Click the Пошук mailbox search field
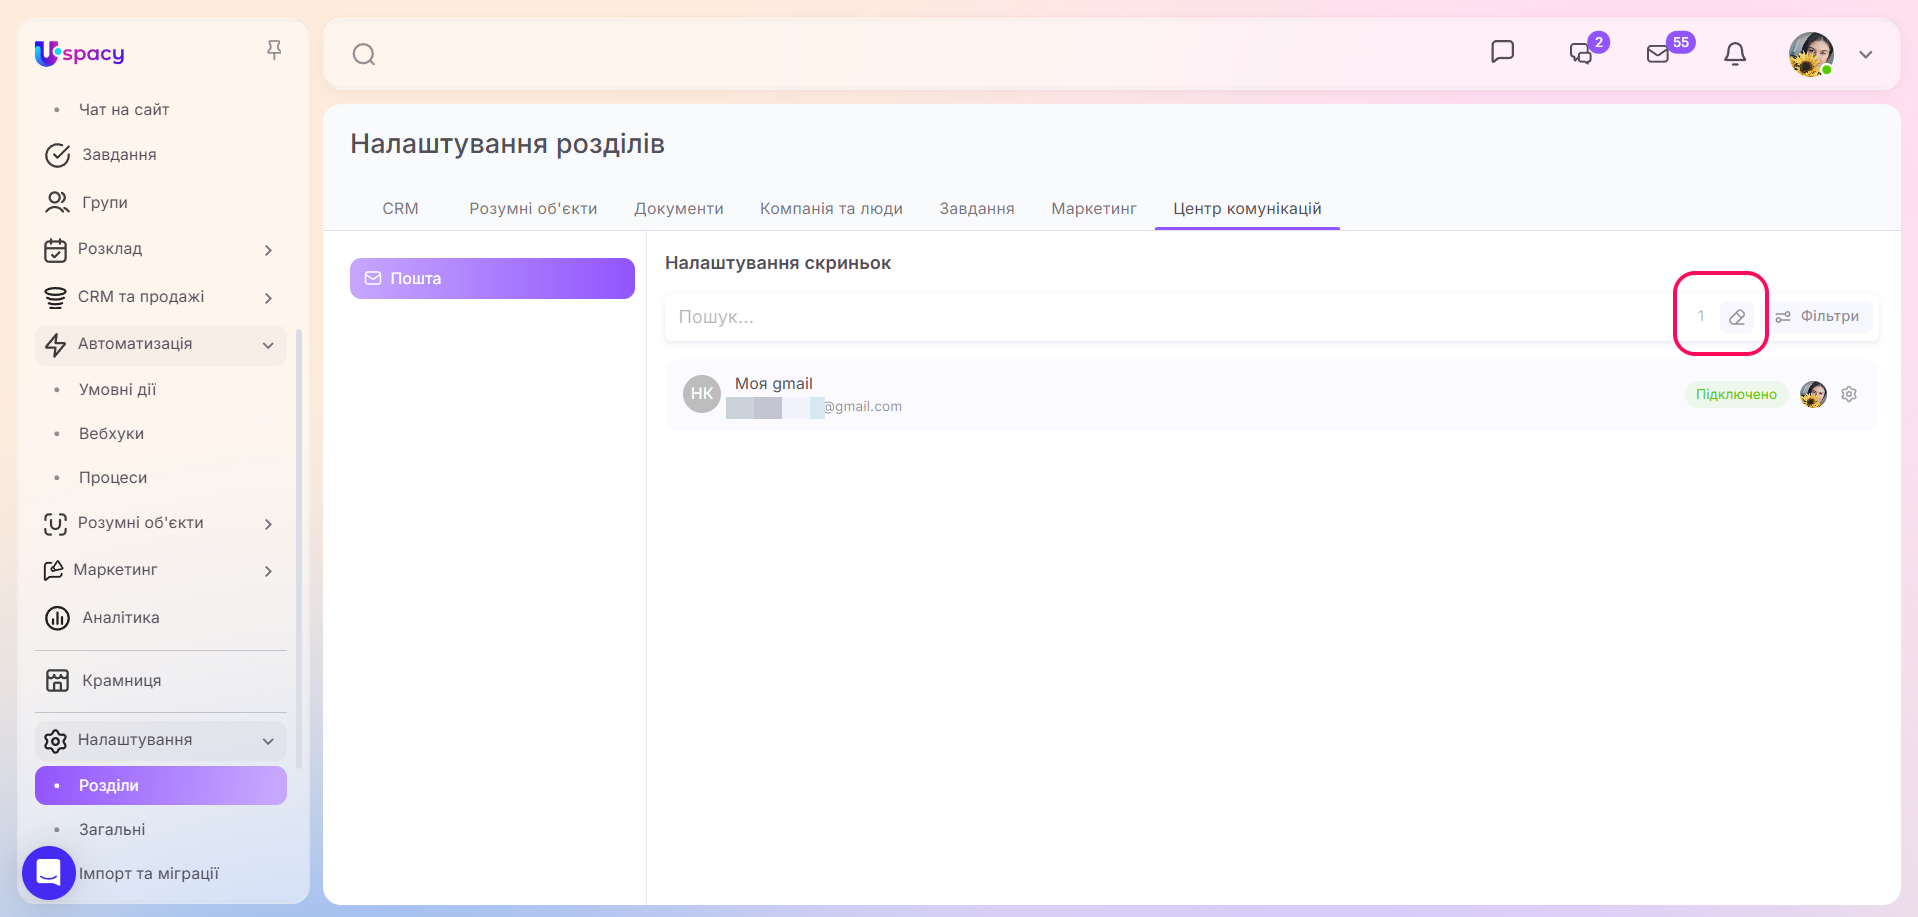This screenshot has height=917, width=1918. (x=1170, y=317)
